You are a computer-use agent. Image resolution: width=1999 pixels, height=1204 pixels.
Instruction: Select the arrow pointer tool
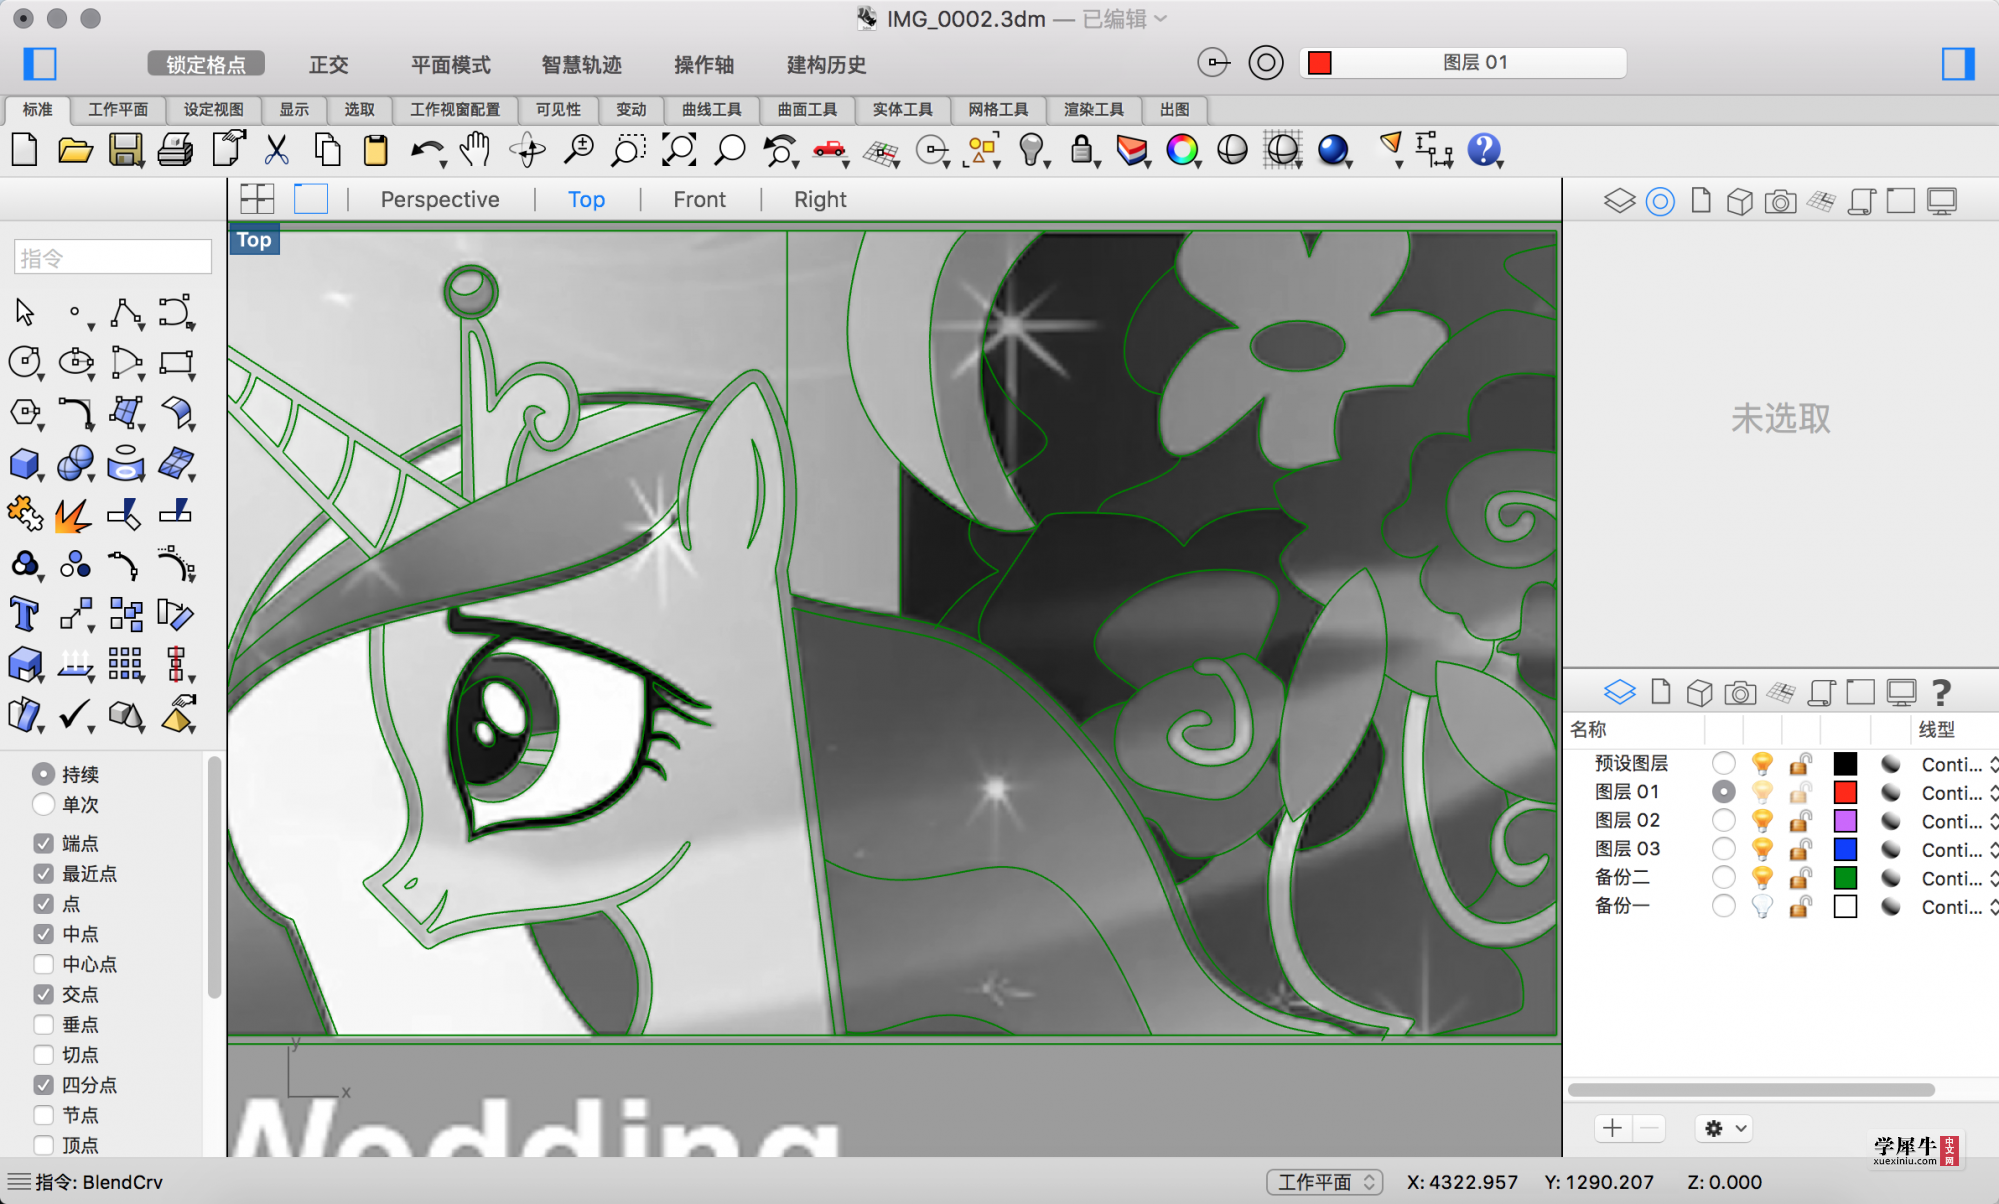(x=25, y=313)
